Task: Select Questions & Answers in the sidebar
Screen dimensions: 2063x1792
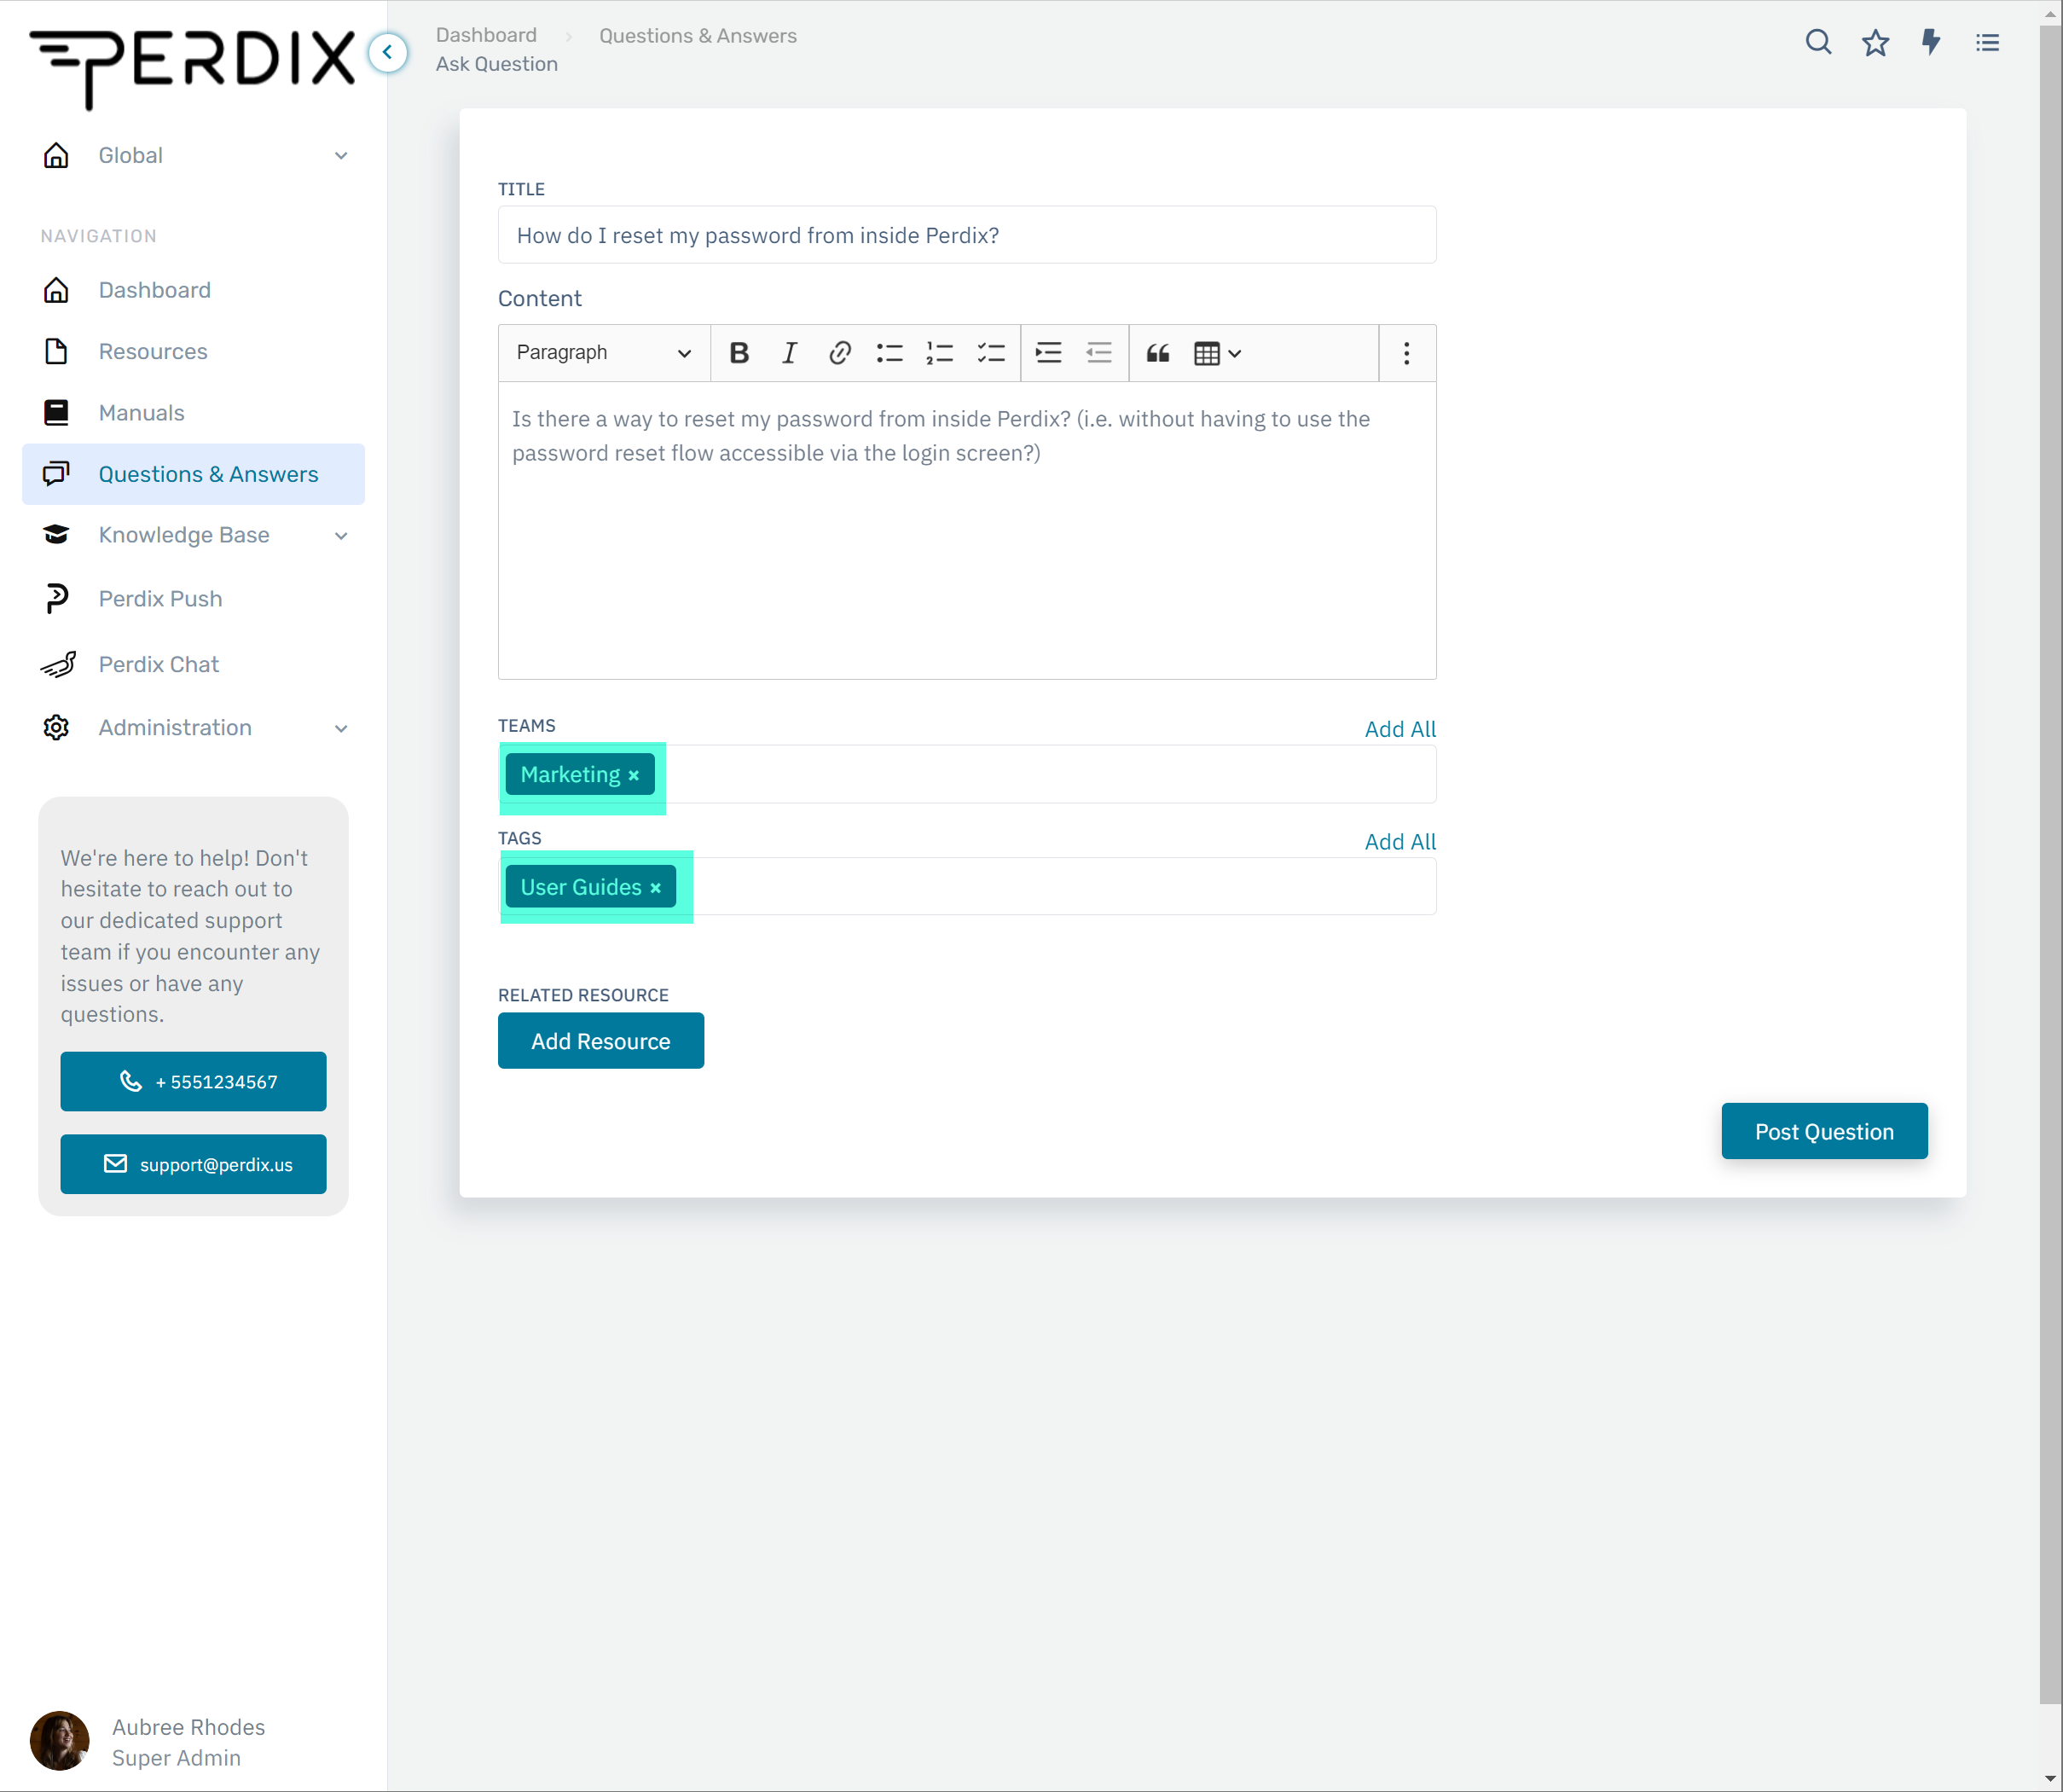Action: (194, 474)
